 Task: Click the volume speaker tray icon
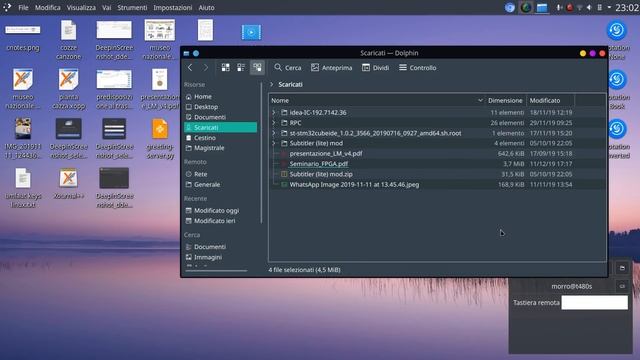click(x=589, y=7)
